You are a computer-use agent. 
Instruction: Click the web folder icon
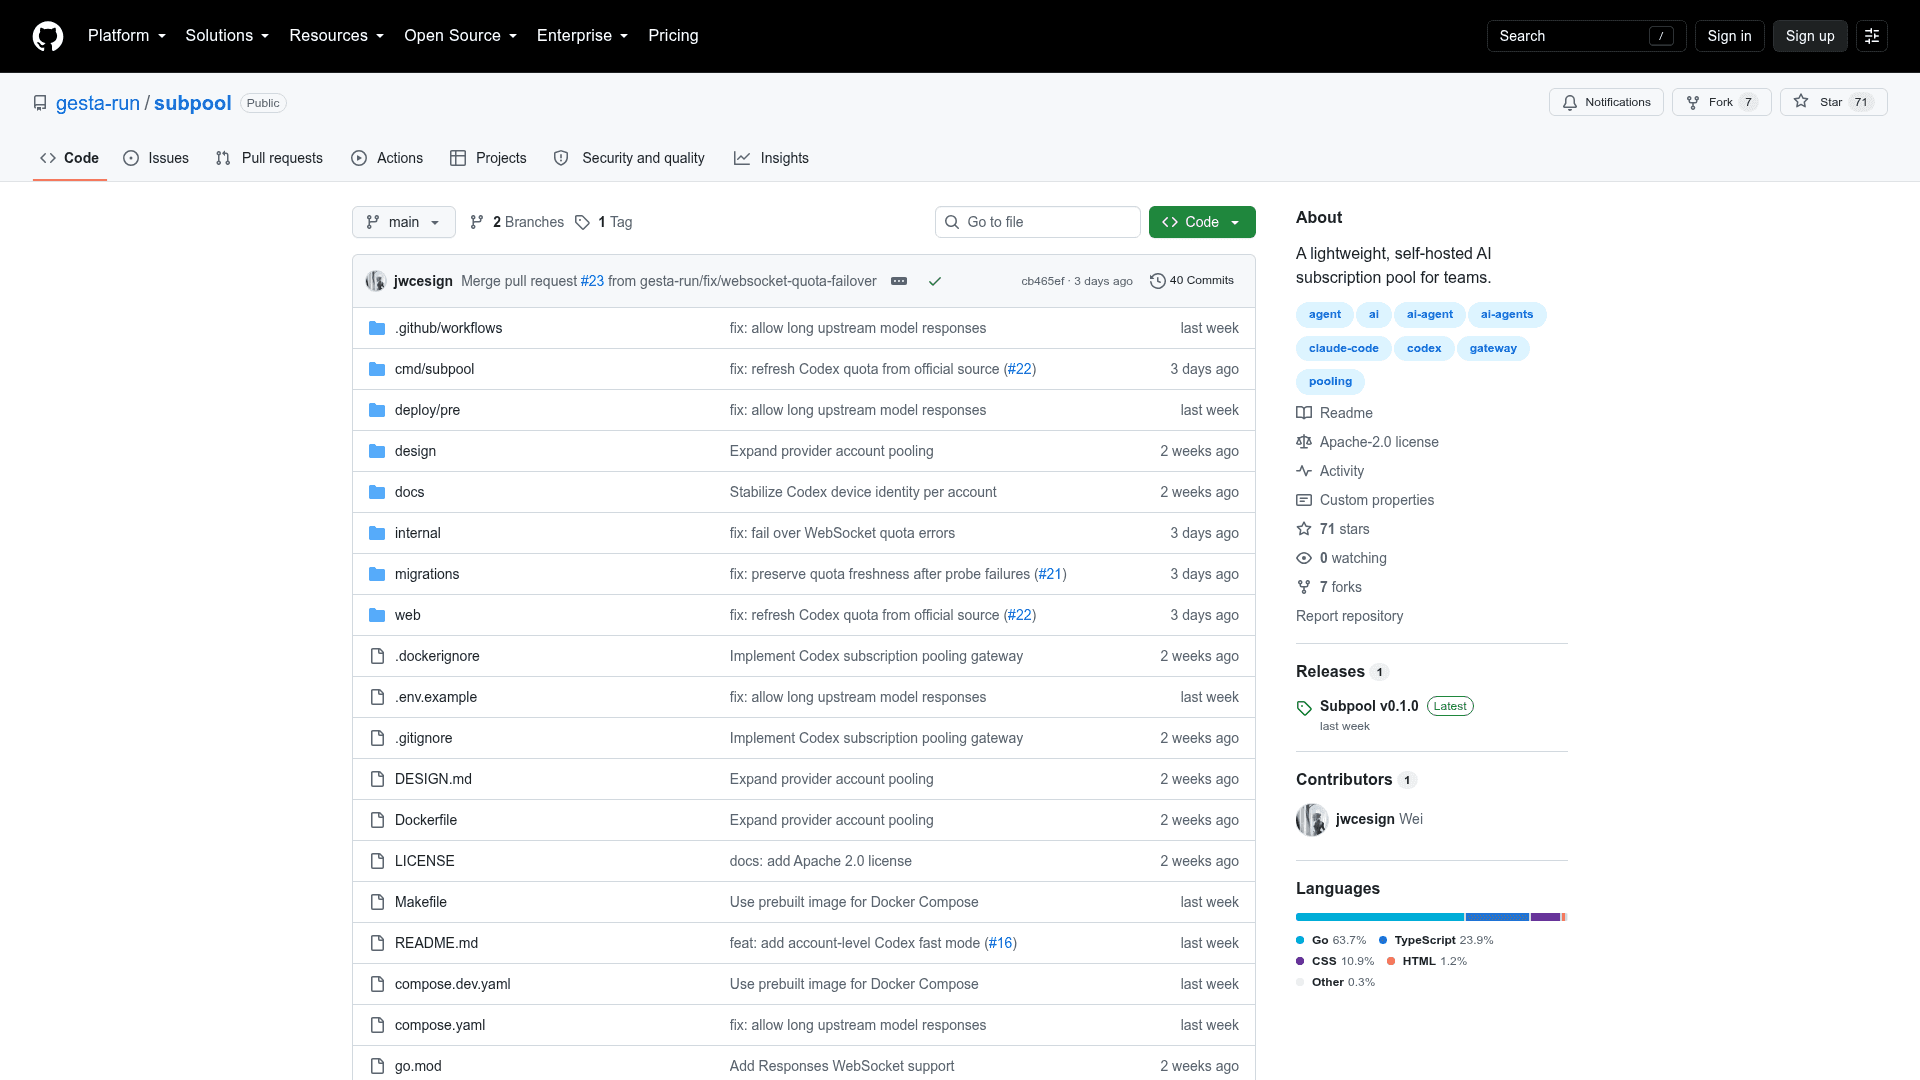coord(377,615)
